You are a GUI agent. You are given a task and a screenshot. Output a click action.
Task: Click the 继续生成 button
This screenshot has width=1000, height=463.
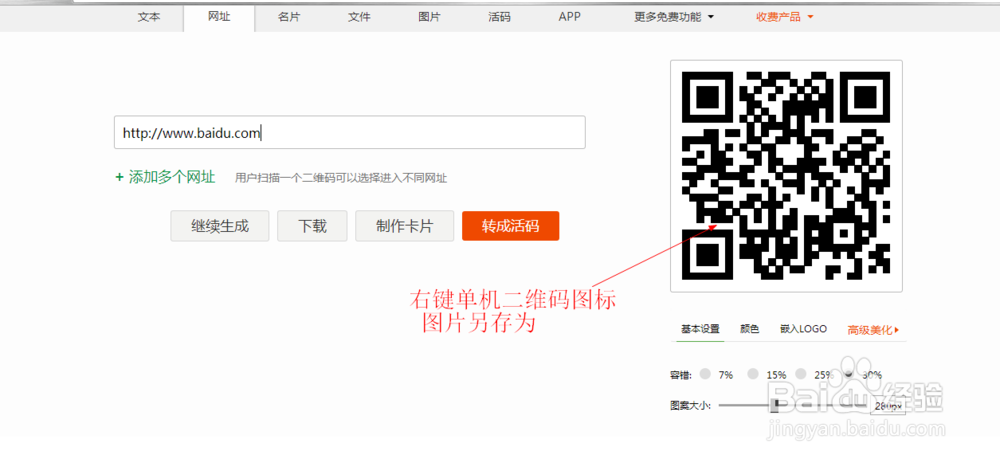pyautogui.click(x=219, y=226)
